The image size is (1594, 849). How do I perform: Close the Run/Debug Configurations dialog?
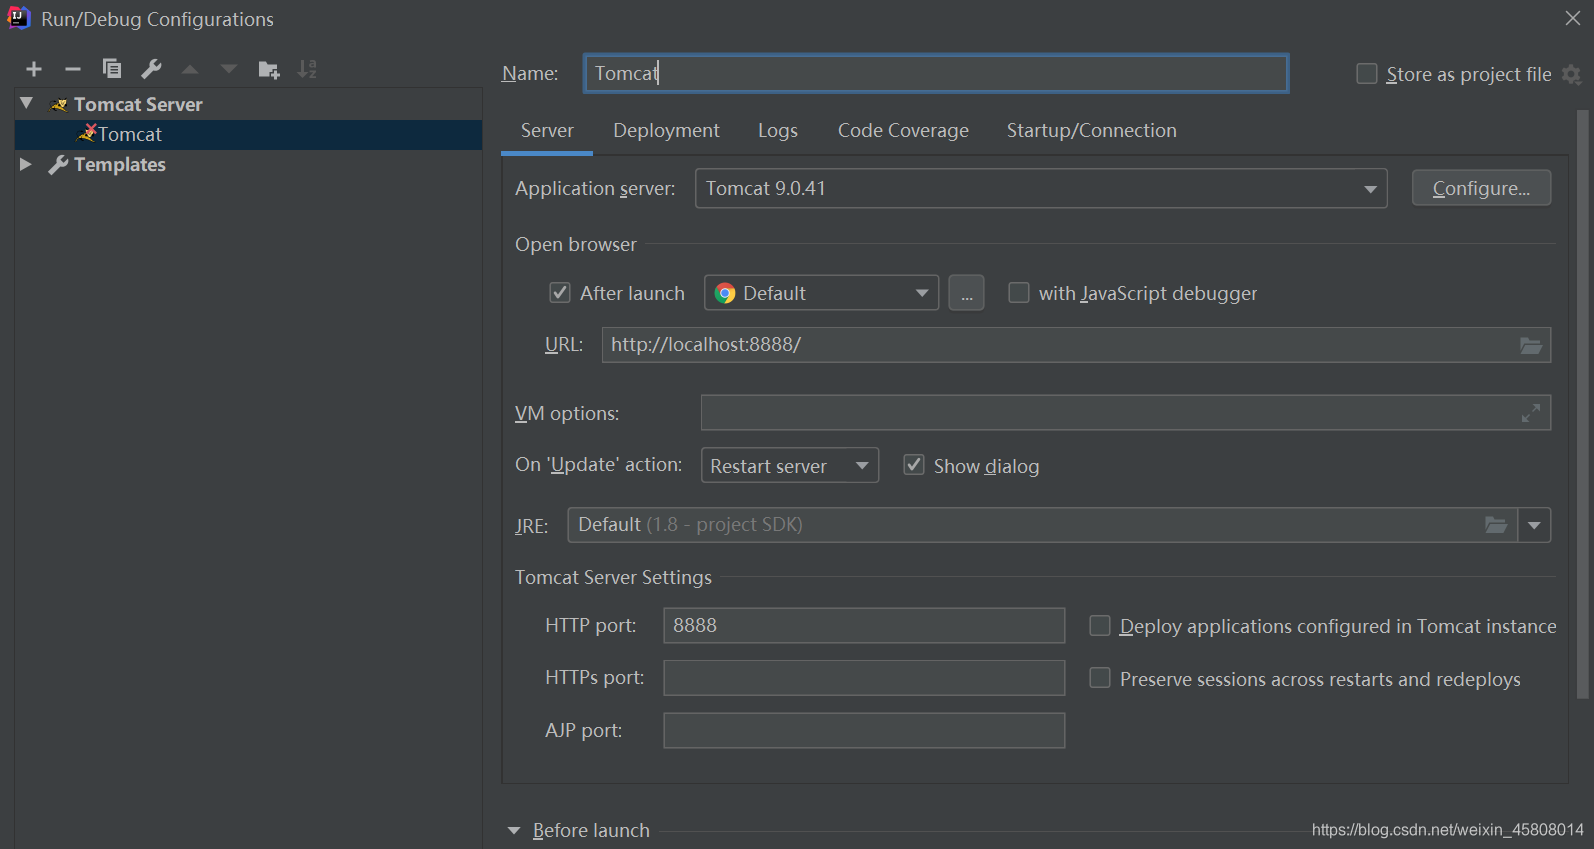tap(1572, 18)
